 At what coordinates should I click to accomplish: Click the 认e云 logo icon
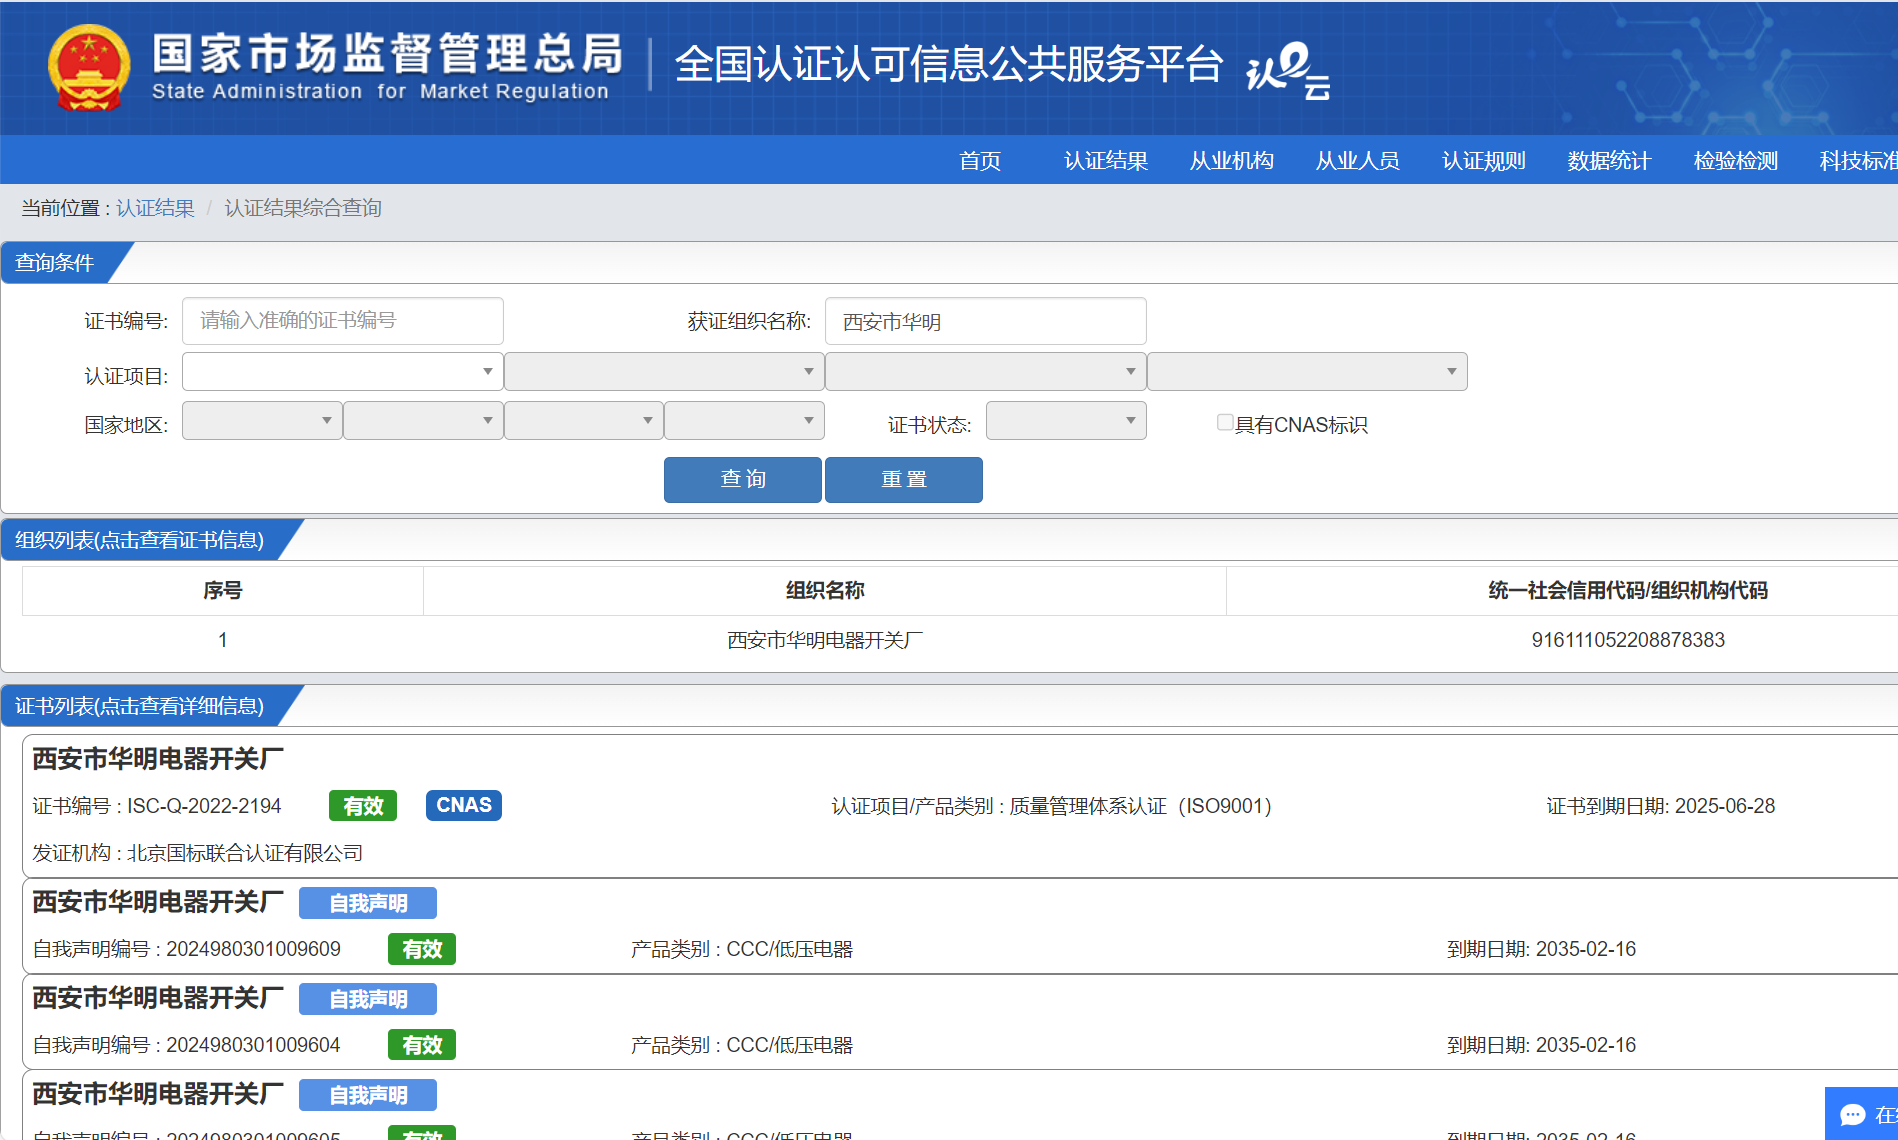click(1288, 70)
